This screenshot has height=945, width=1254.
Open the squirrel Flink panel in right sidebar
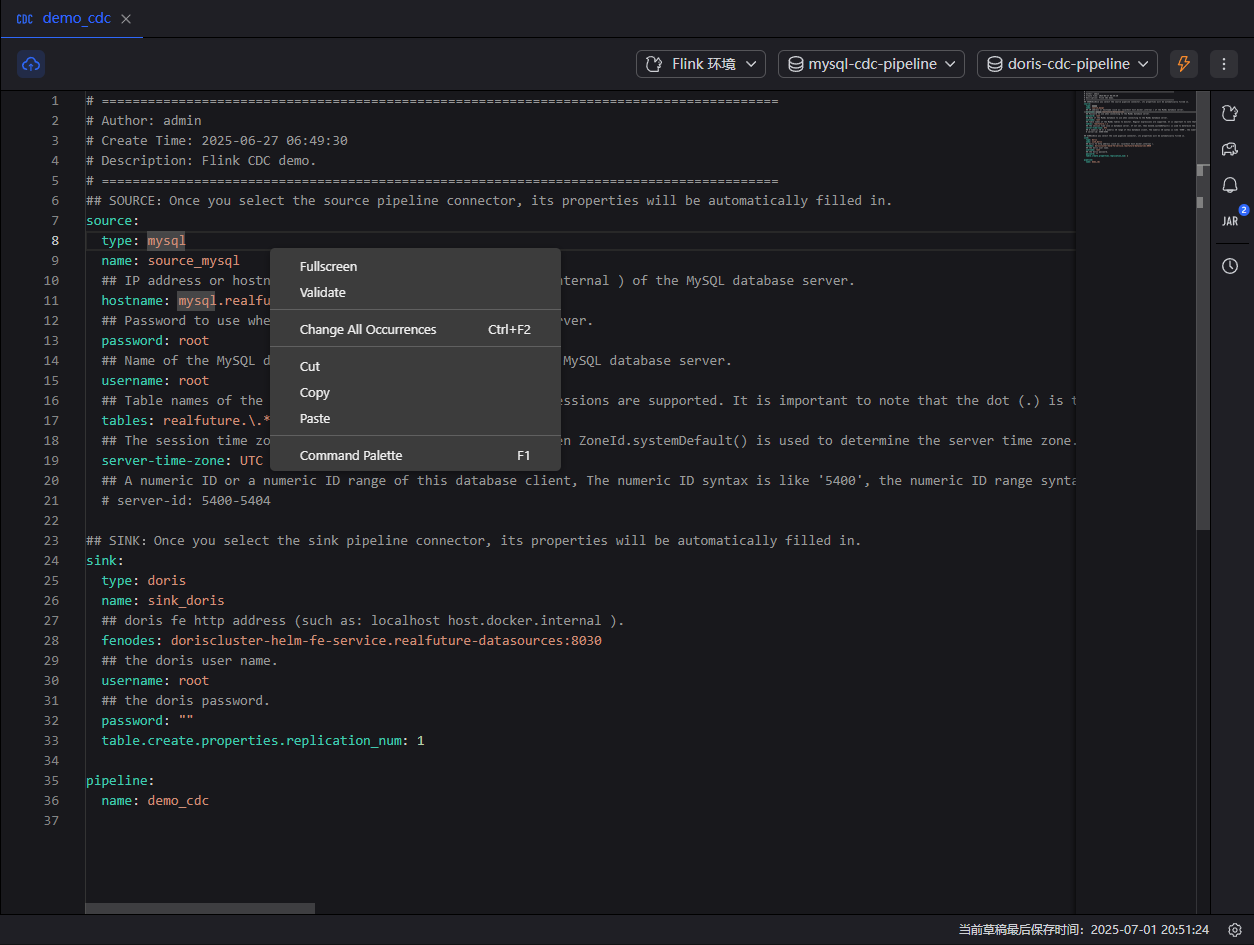pyautogui.click(x=1230, y=114)
